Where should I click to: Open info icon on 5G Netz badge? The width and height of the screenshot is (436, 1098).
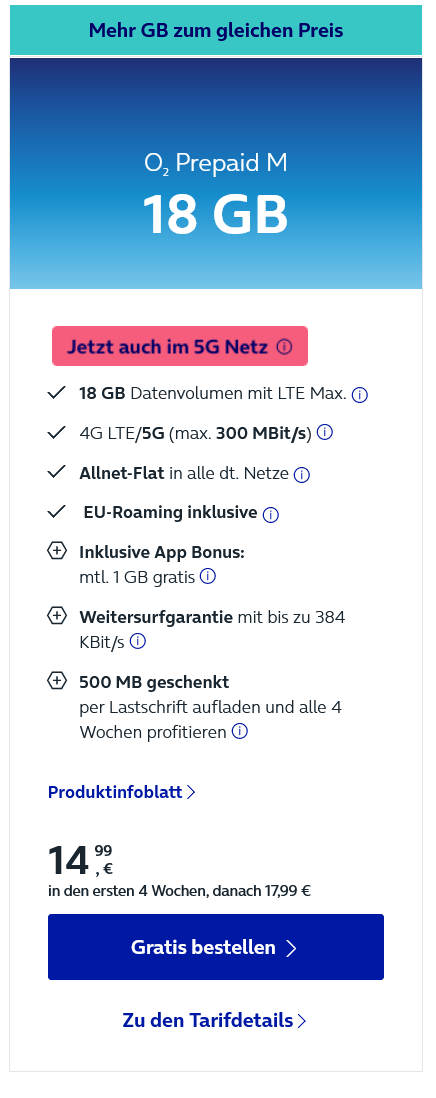pos(284,347)
